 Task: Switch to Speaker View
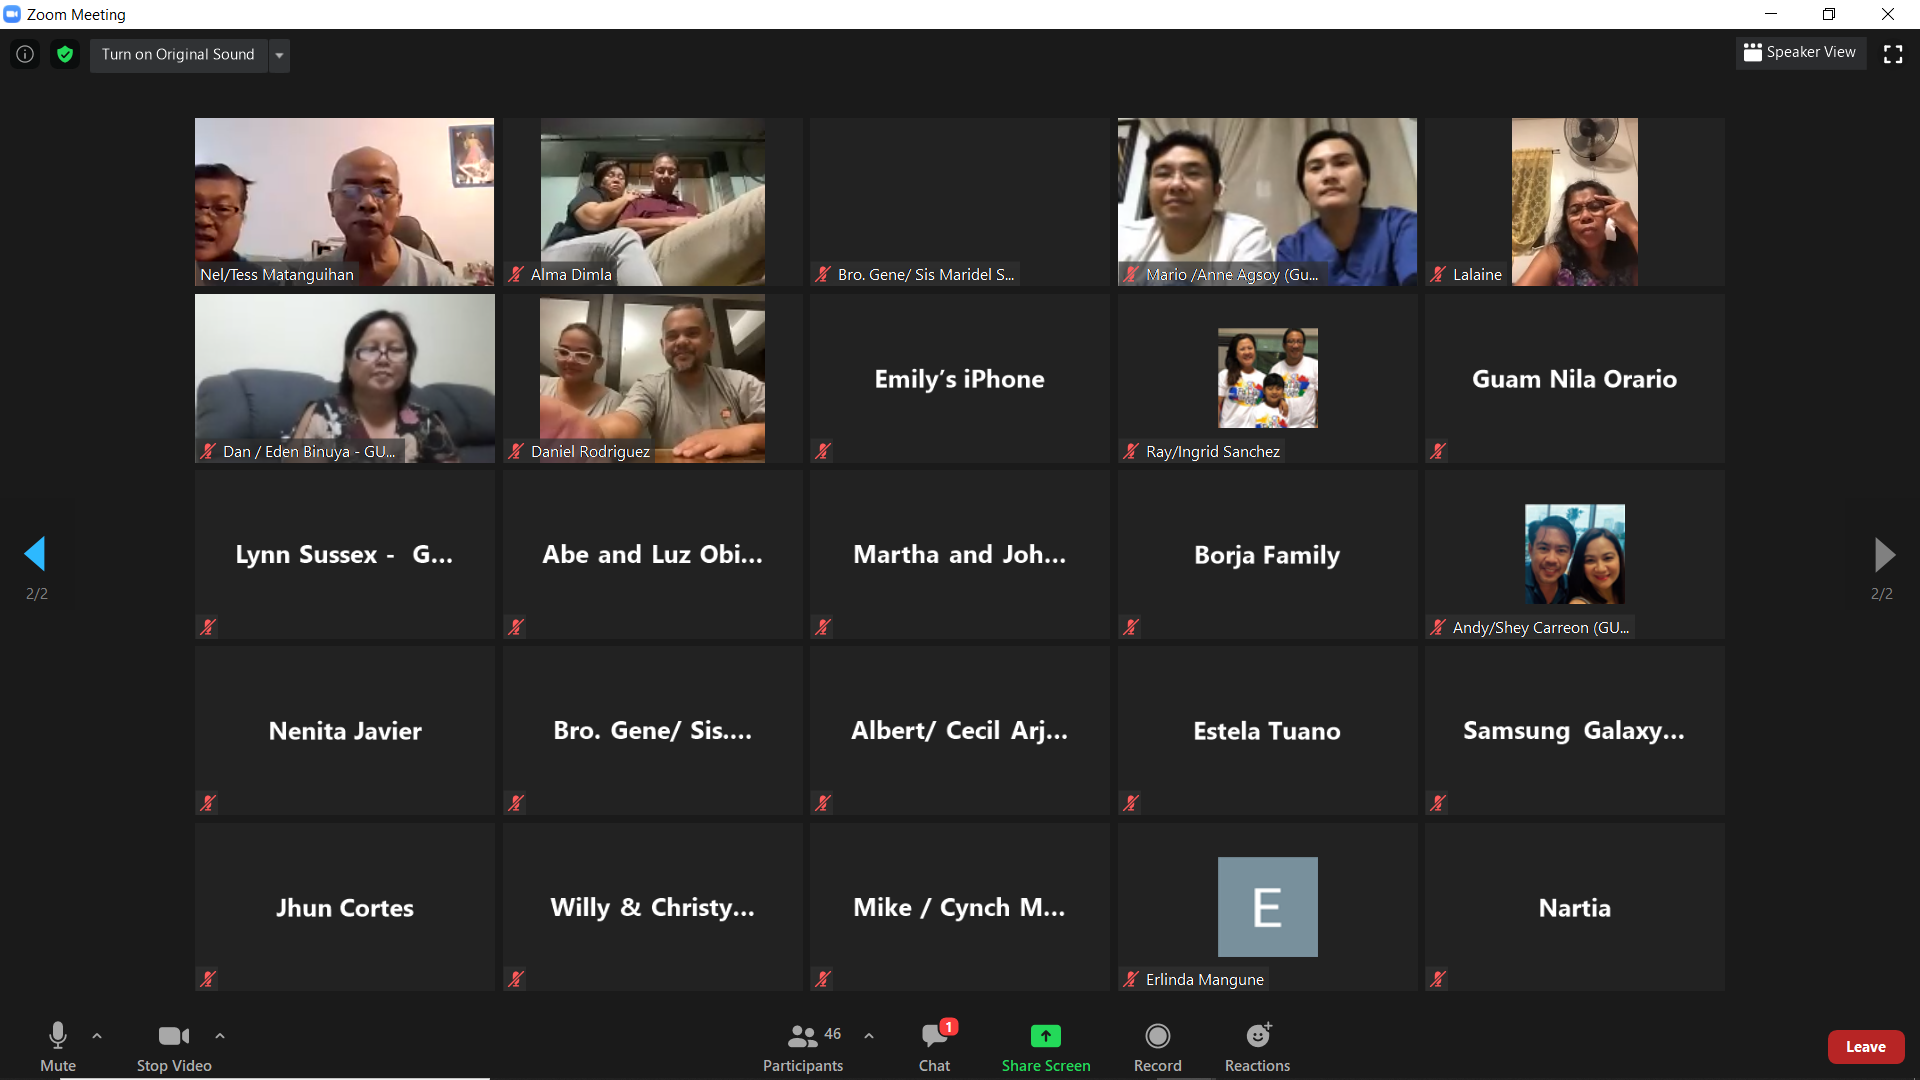pyautogui.click(x=1800, y=52)
